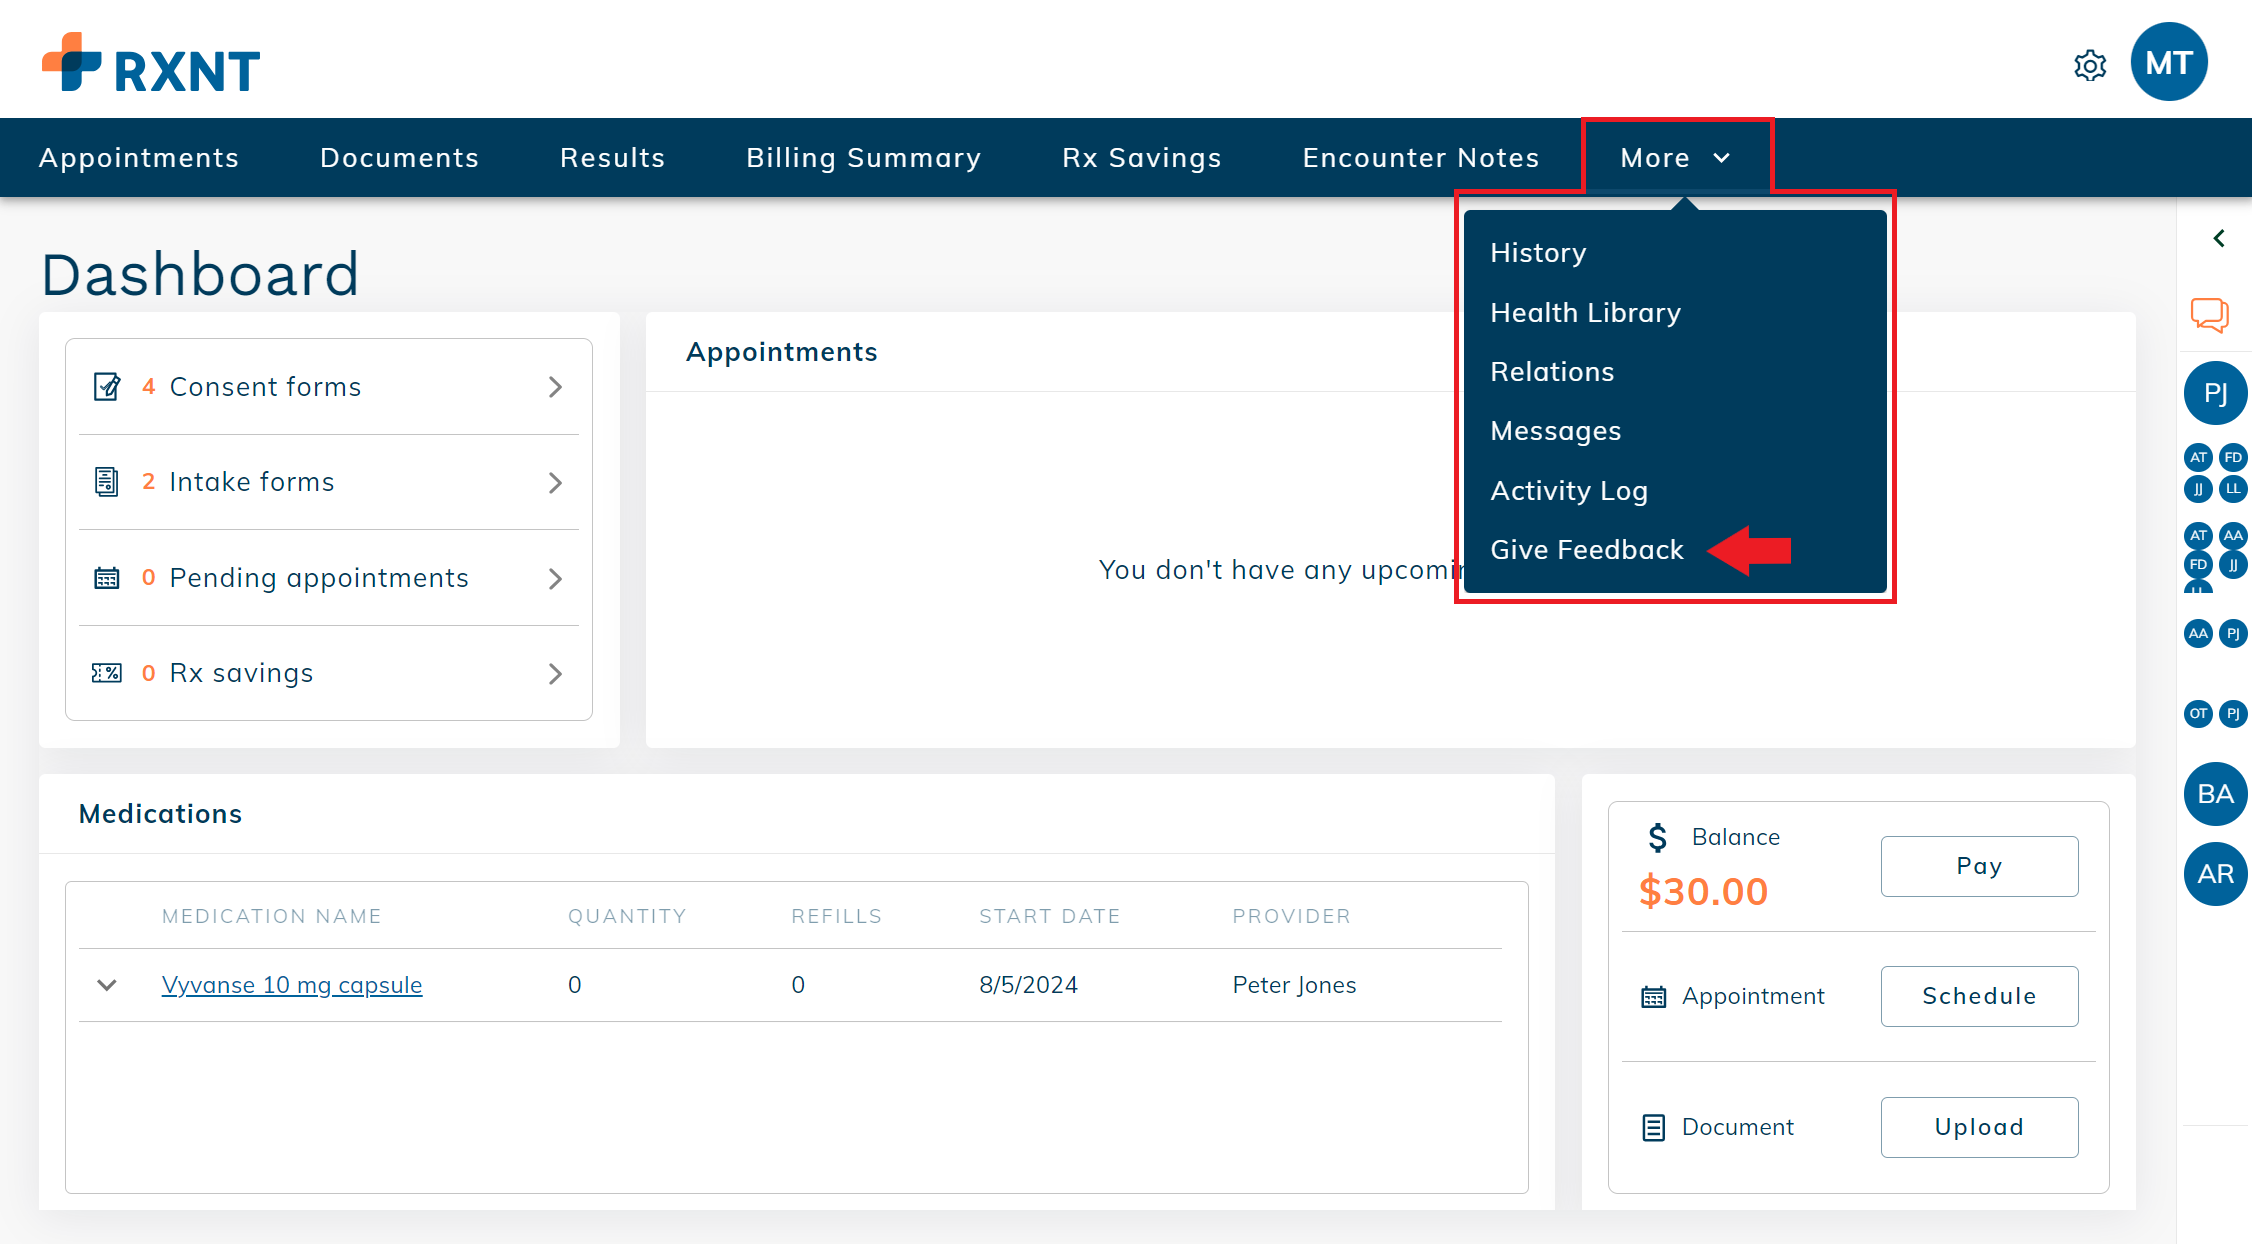Click the Intake forms document icon
The image size is (2252, 1244).
(106, 482)
